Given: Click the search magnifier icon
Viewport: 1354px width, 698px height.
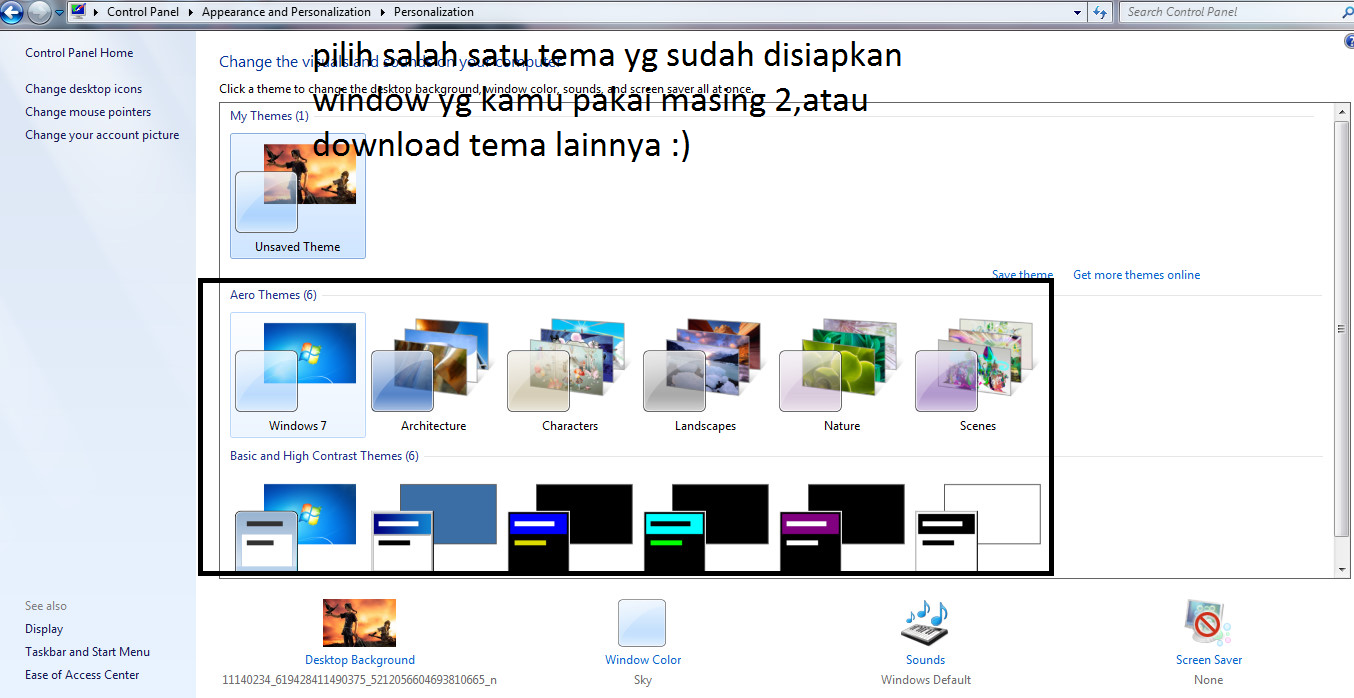Looking at the screenshot, I should (1346, 12).
